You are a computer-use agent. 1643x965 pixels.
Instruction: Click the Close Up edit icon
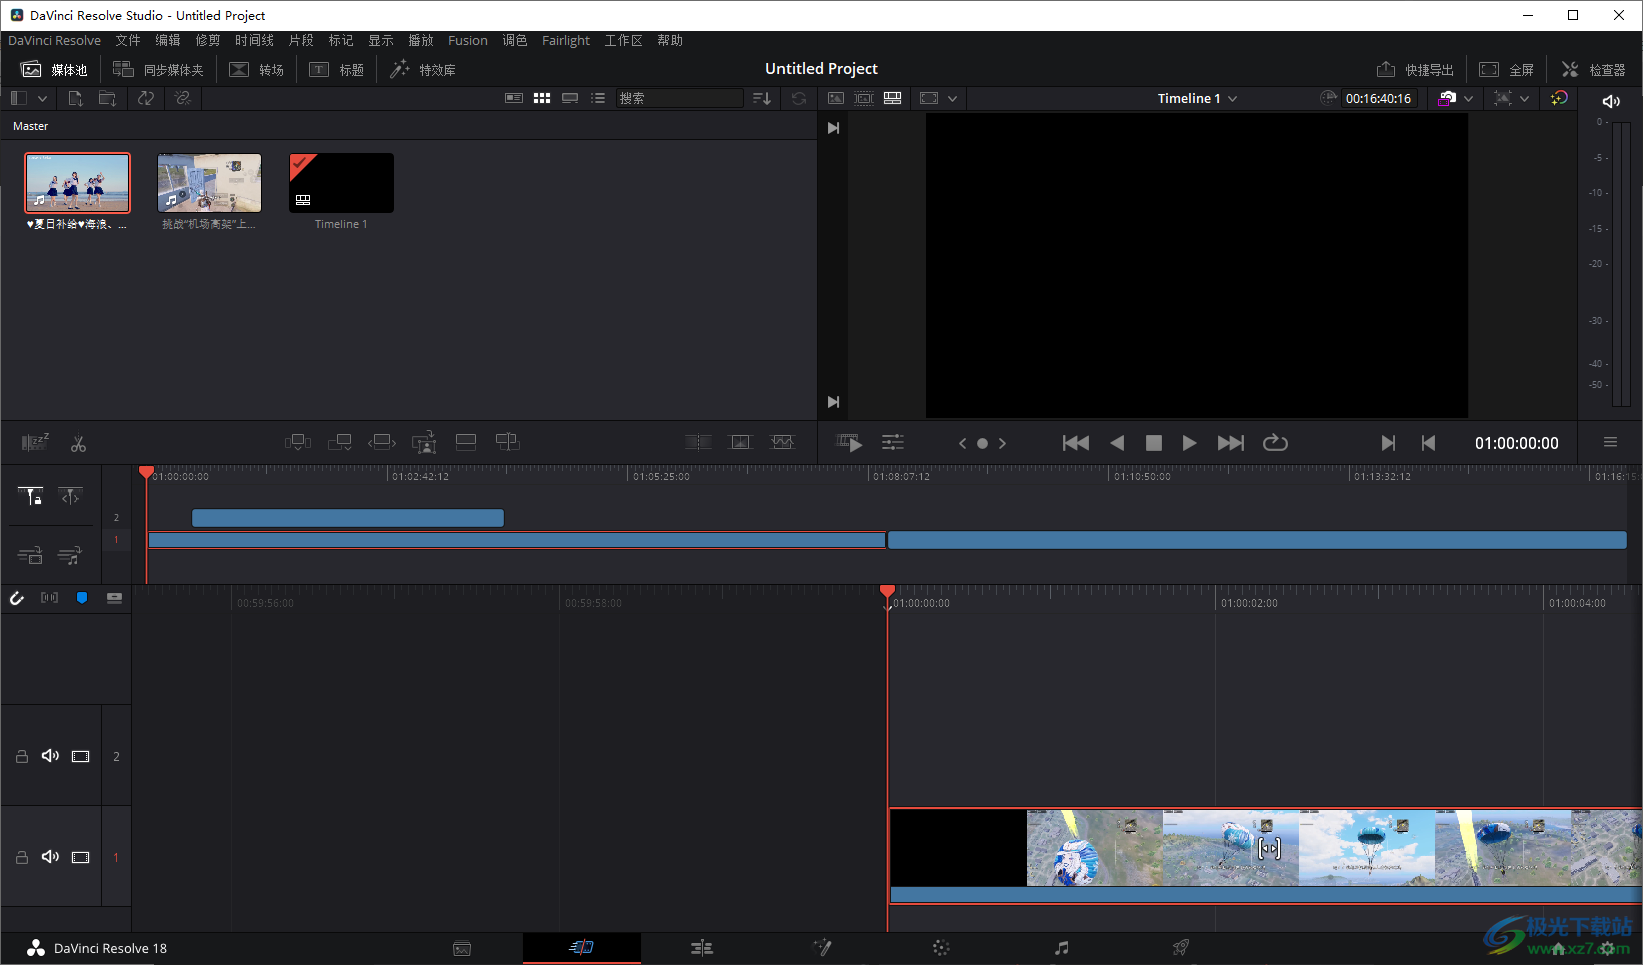pyautogui.click(x=425, y=442)
